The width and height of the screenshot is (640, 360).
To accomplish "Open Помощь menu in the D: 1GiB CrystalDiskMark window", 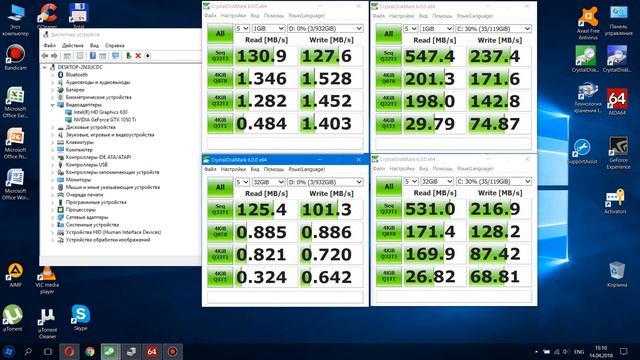I will pyautogui.click(x=273, y=16).
